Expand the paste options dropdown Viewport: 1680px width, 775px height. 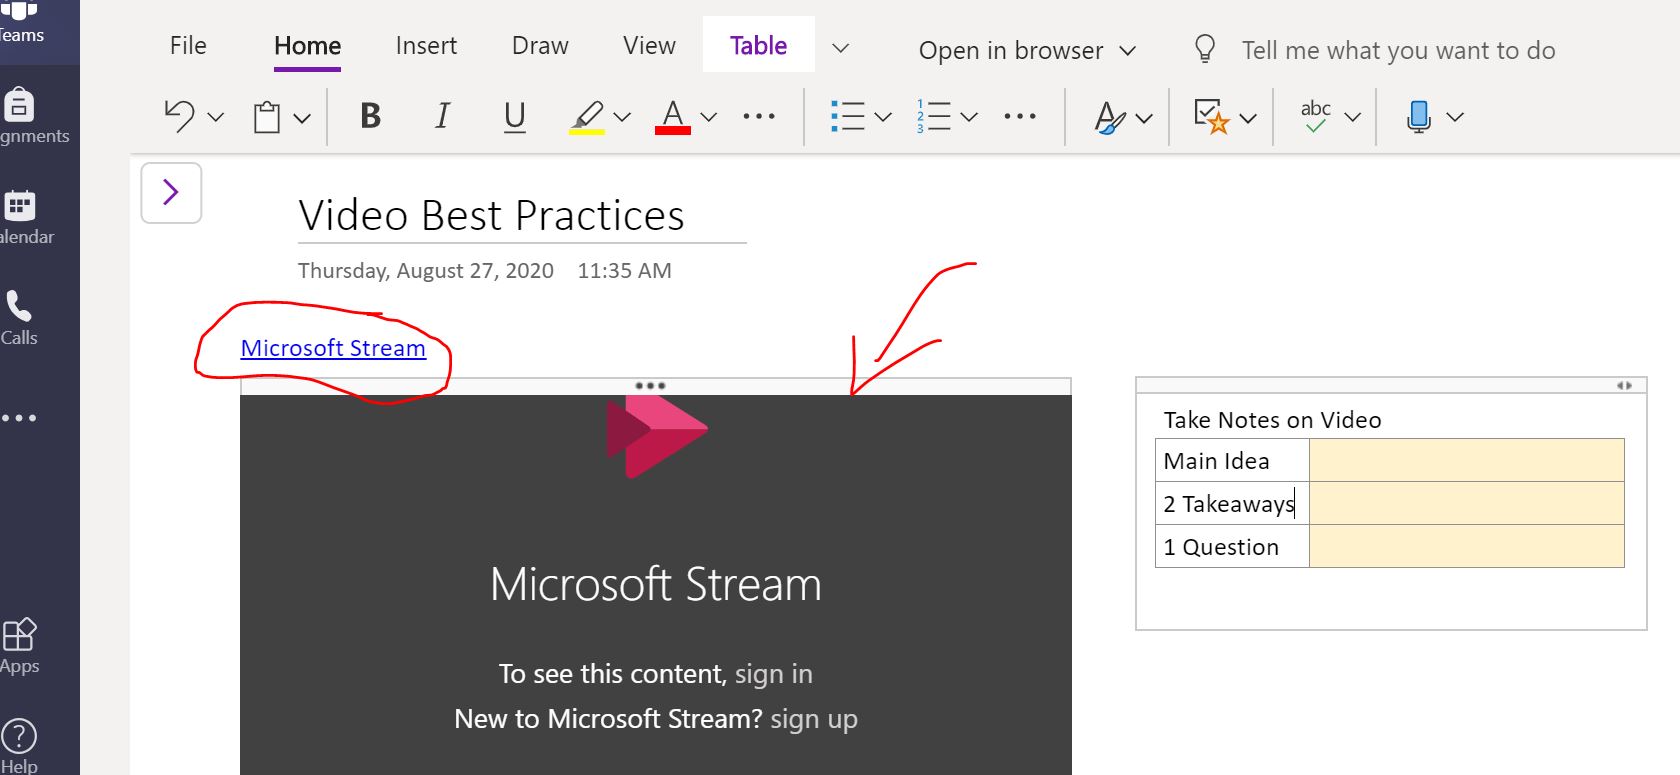pyautogui.click(x=302, y=118)
